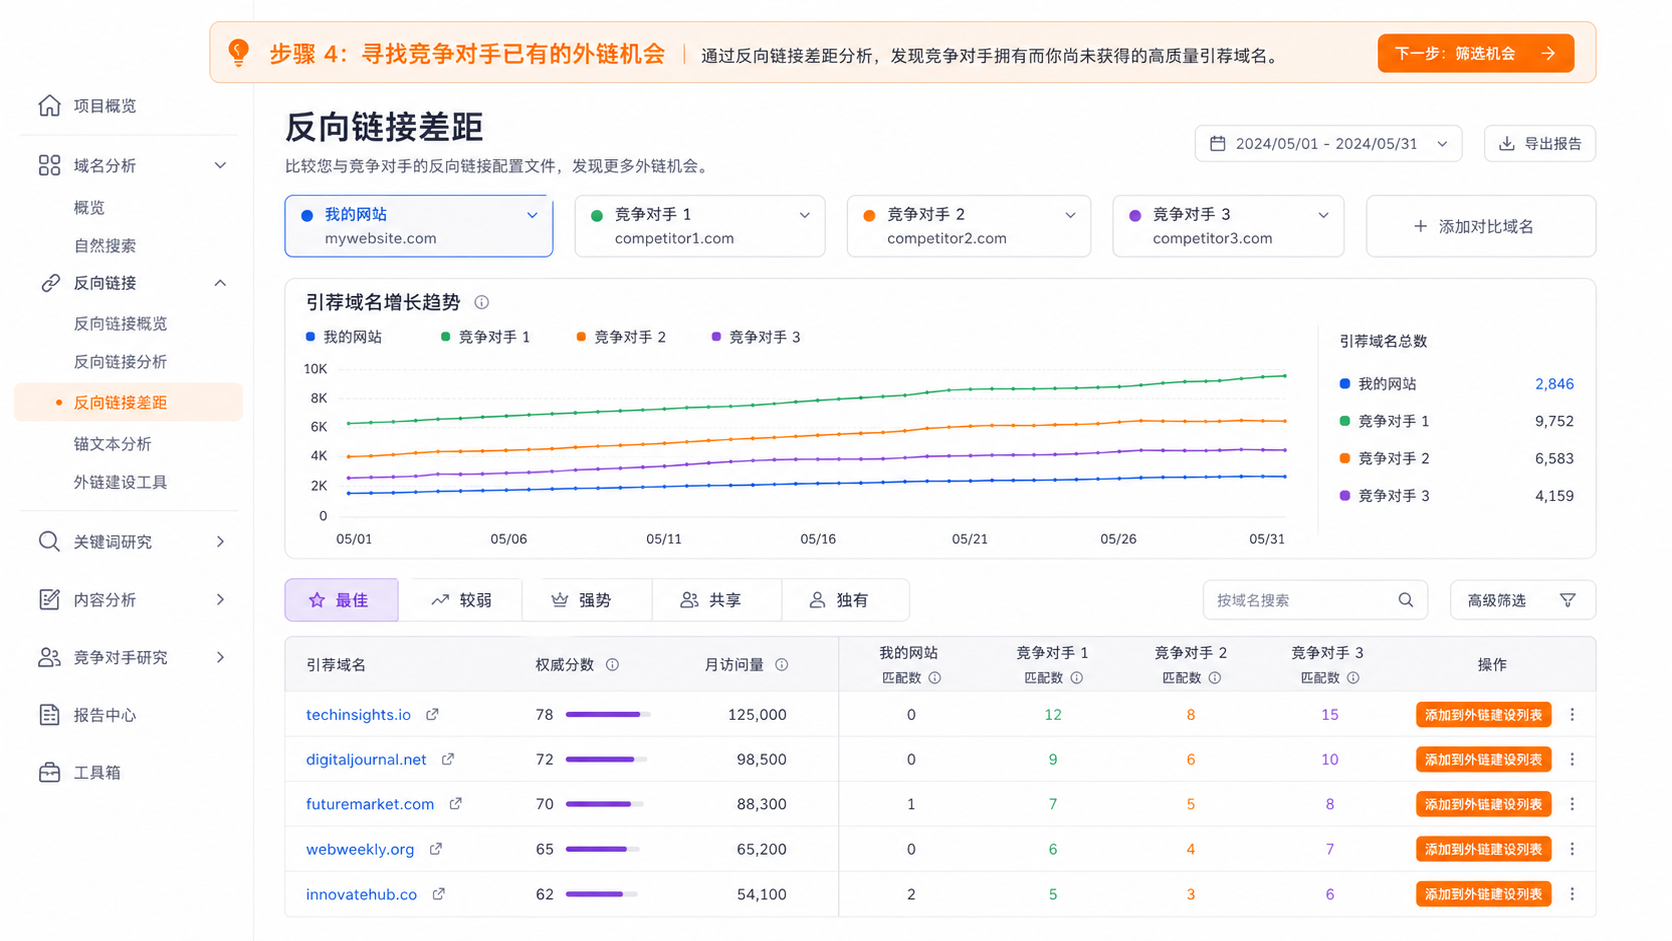Image resolution: width=1672 pixels, height=941 pixels.
Task: Click info icon beside 引荐域名增长趋势
Action: tap(481, 302)
